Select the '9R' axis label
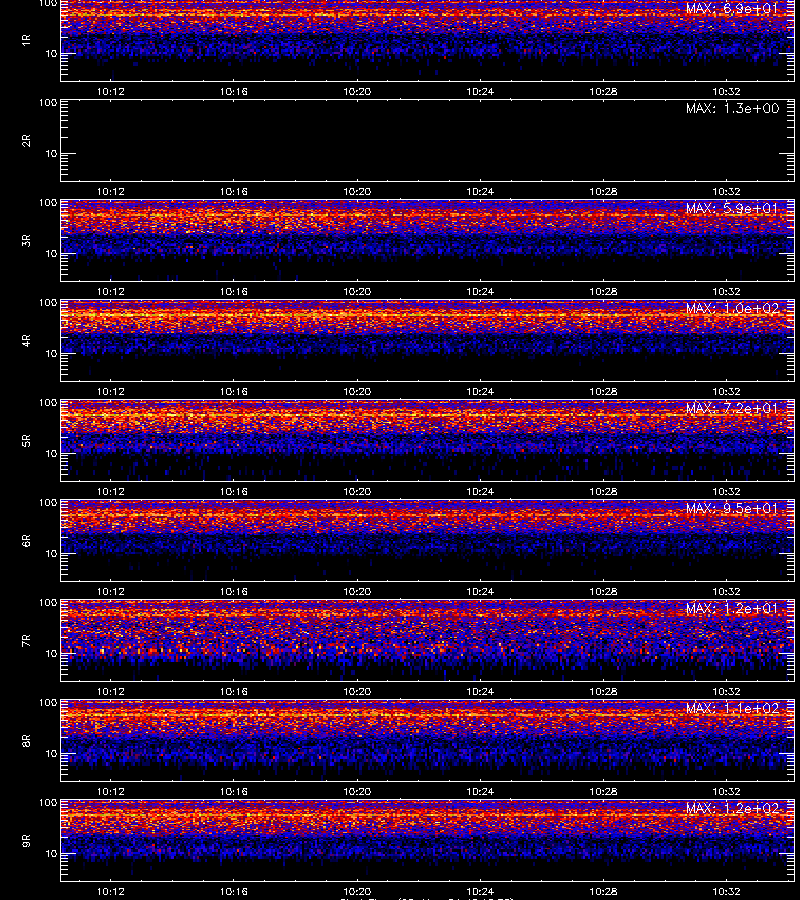This screenshot has height=900, width=800. tap(26, 840)
